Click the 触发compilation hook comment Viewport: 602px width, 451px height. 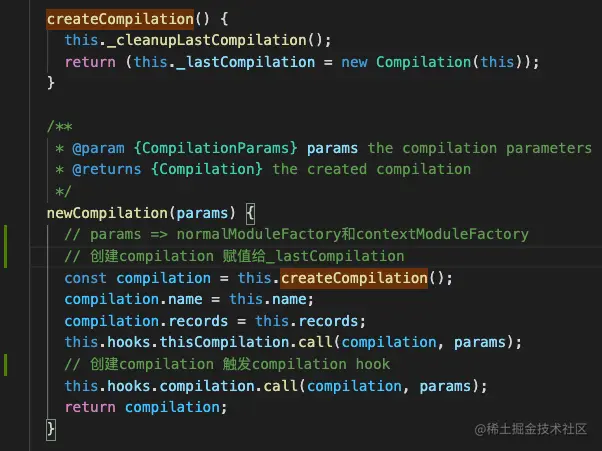coord(227,364)
